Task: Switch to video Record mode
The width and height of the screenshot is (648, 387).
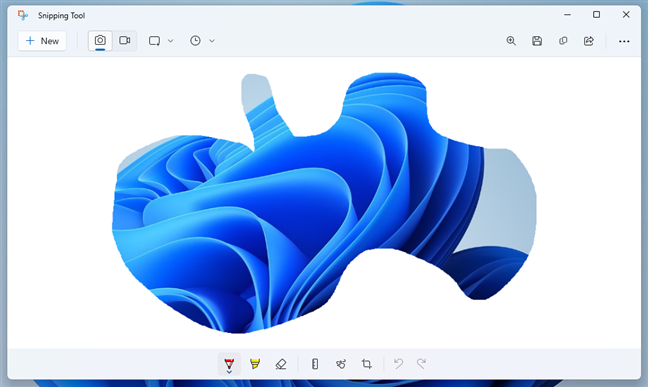Action: coord(124,41)
